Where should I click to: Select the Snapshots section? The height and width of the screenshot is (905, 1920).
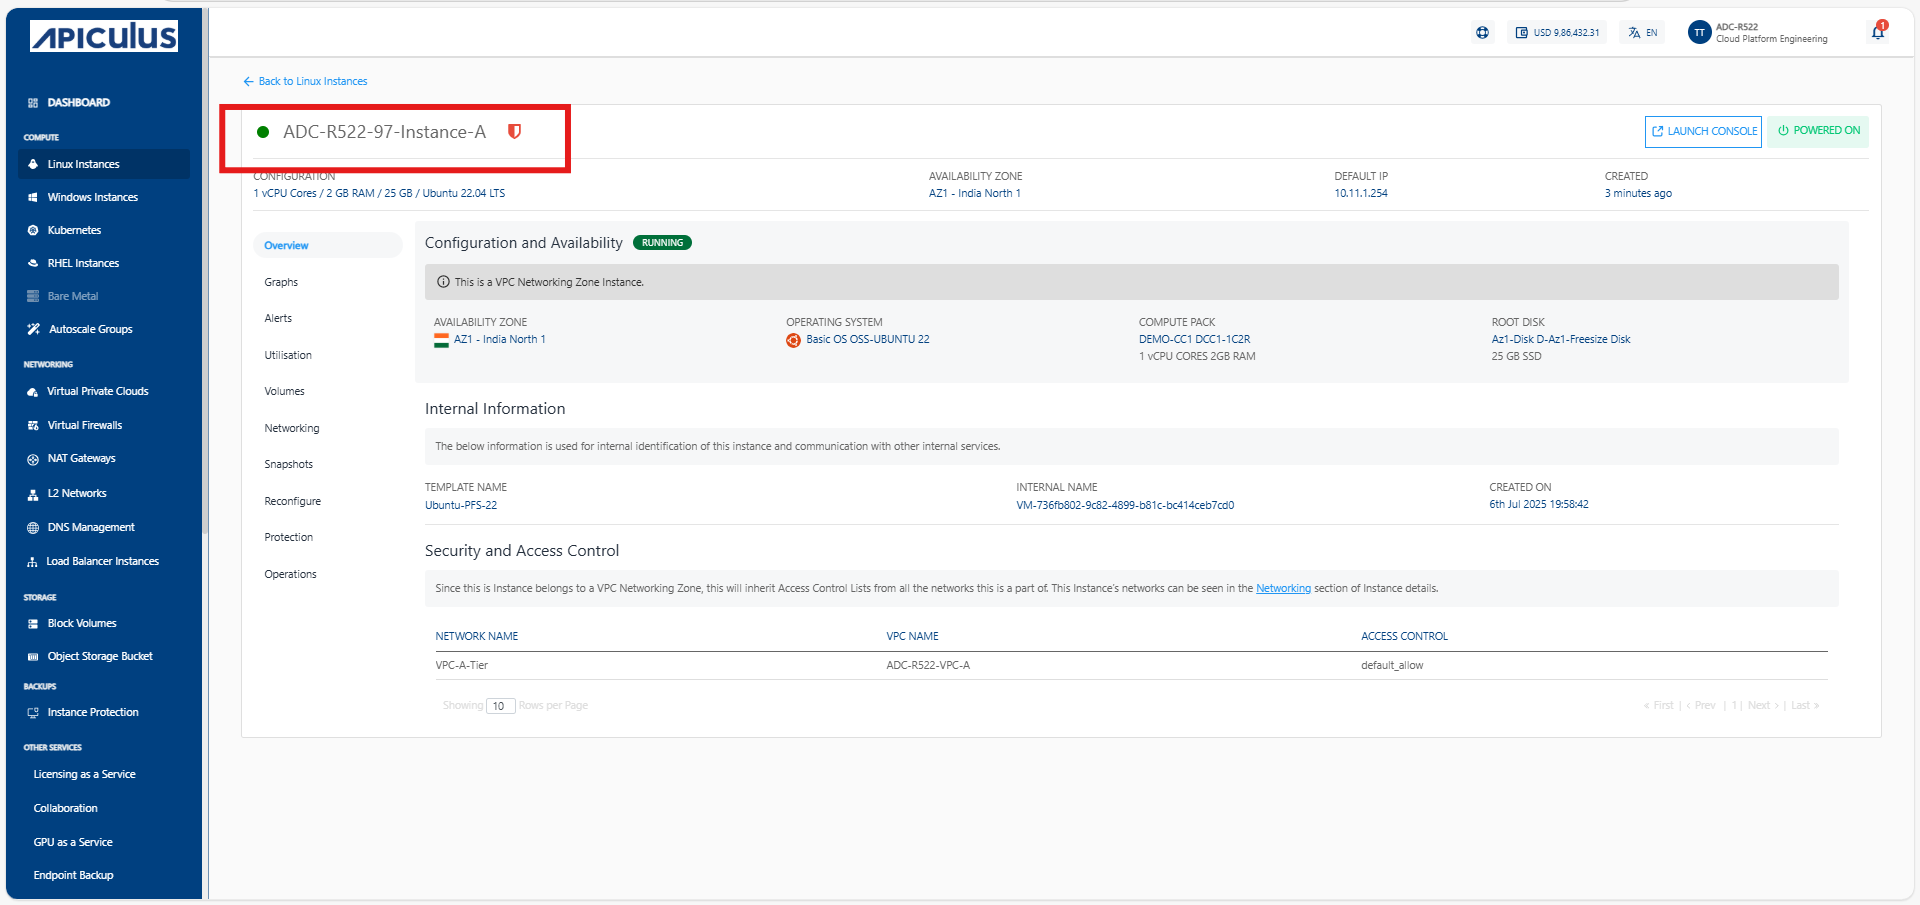click(289, 464)
